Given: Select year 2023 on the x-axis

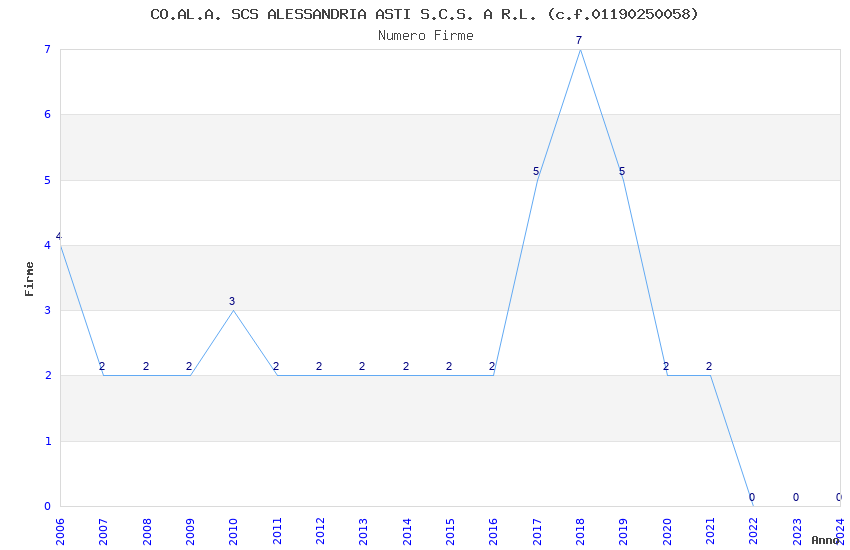Looking at the screenshot, I should point(797,531).
